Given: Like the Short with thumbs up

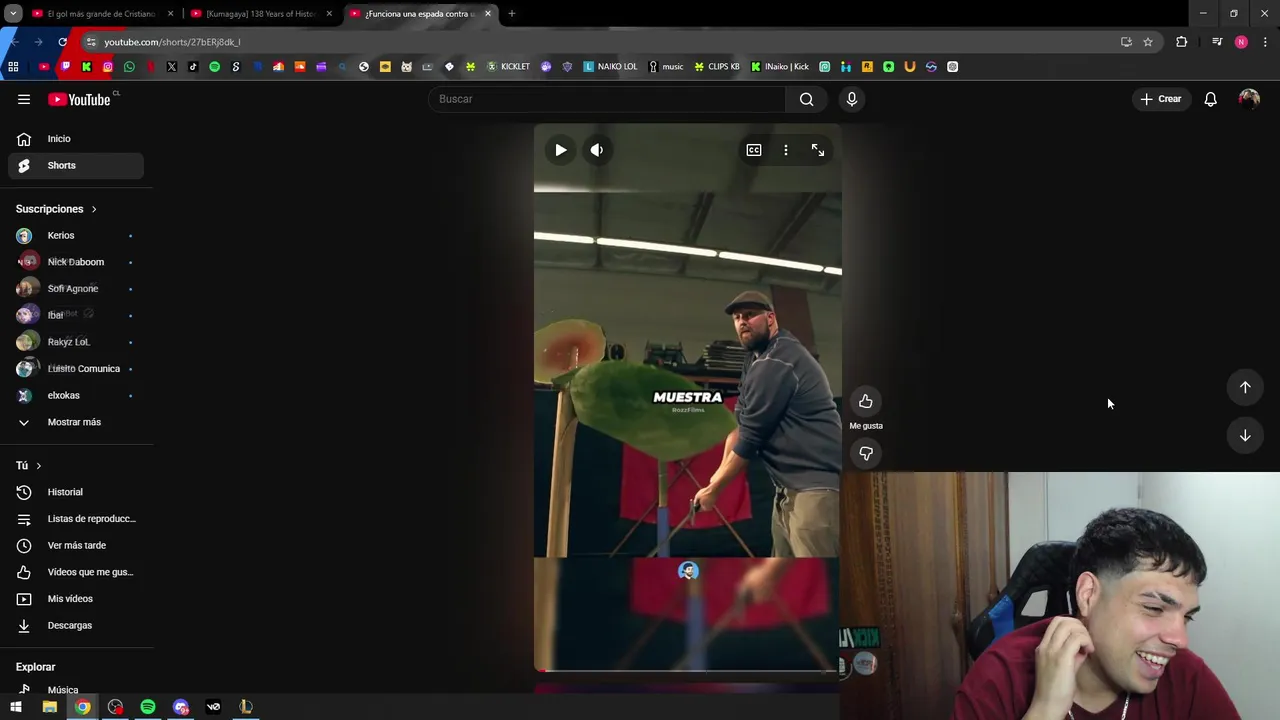Looking at the screenshot, I should (x=866, y=402).
